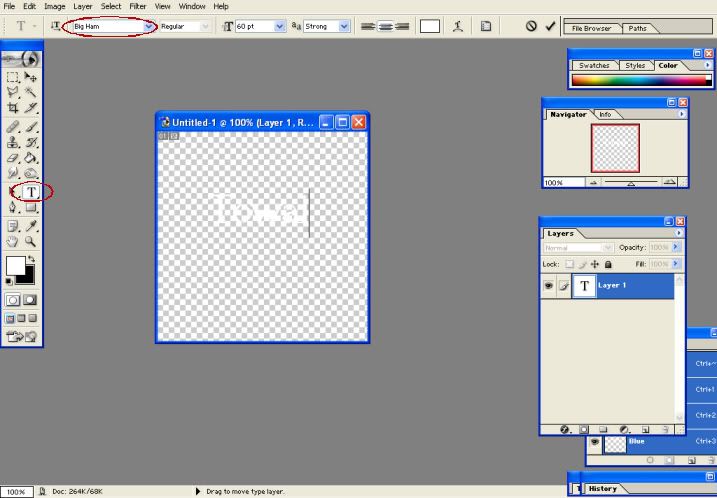This screenshot has width=717, height=498.
Task: Open the Image menu
Action: pos(55,6)
